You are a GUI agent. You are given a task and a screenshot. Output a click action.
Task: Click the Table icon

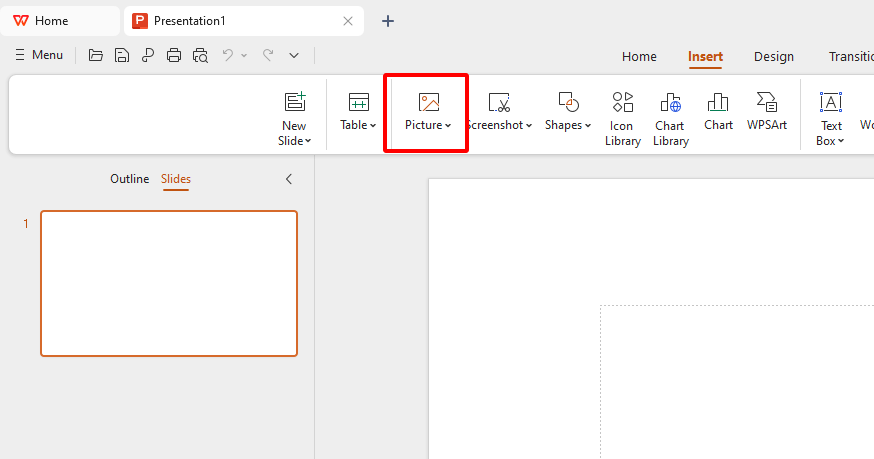point(358,103)
